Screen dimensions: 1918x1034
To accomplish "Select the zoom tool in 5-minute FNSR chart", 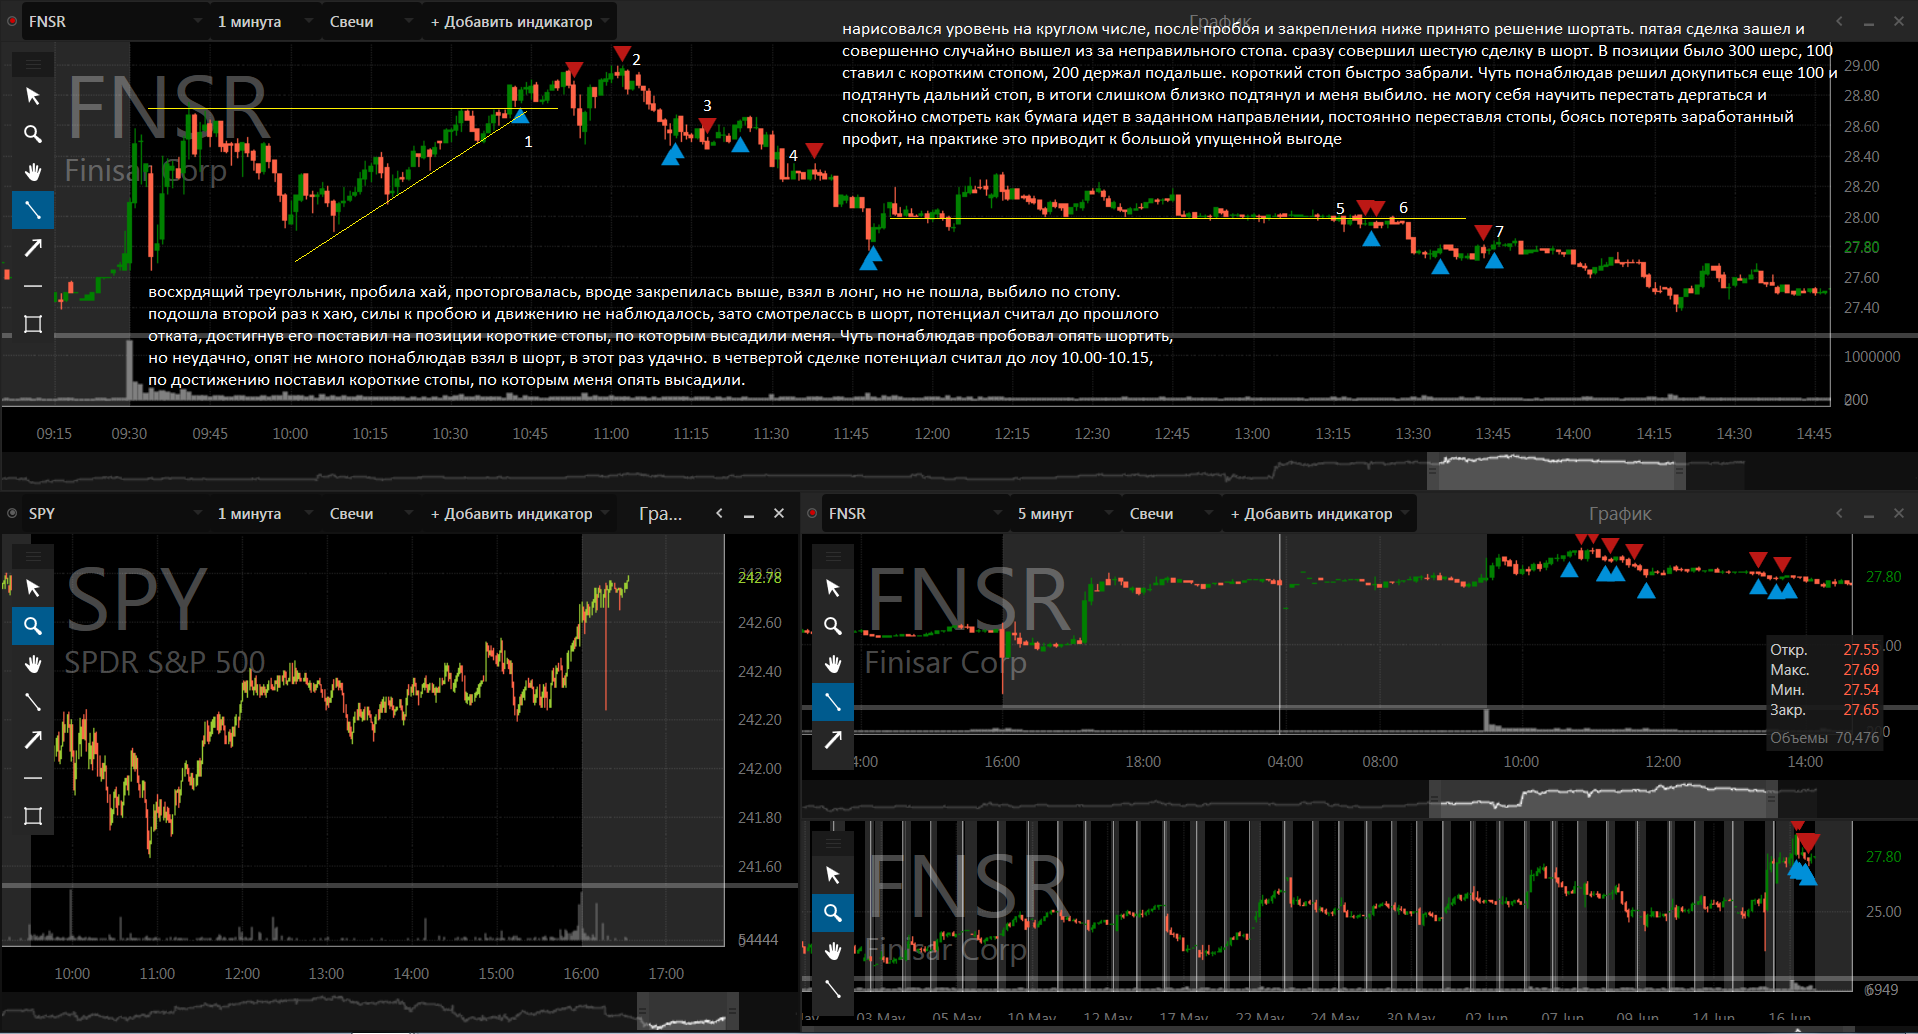I will click(x=833, y=626).
